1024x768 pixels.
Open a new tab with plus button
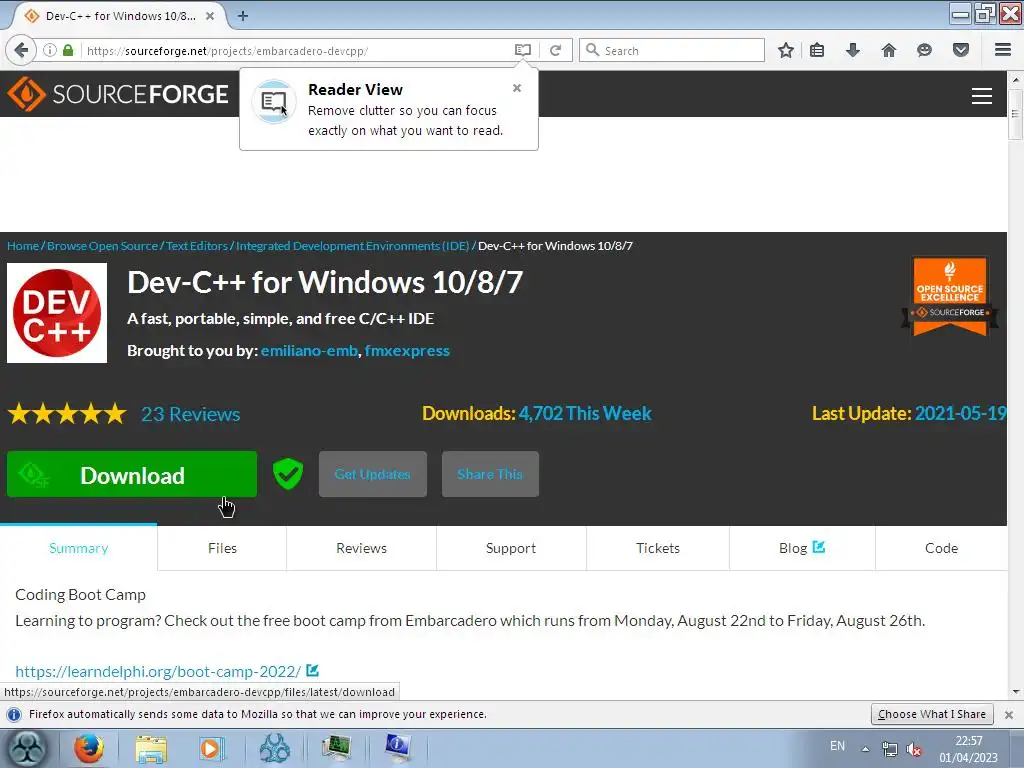242,16
